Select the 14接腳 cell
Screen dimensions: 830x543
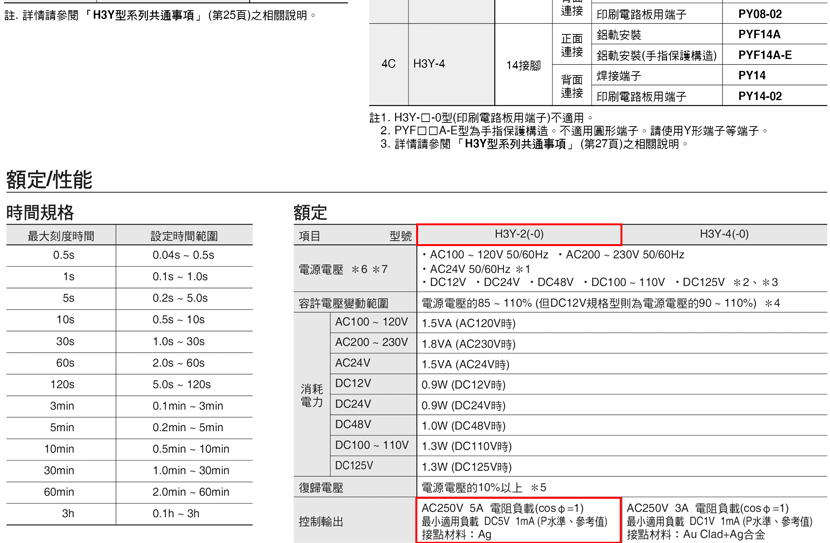click(523, 65)
